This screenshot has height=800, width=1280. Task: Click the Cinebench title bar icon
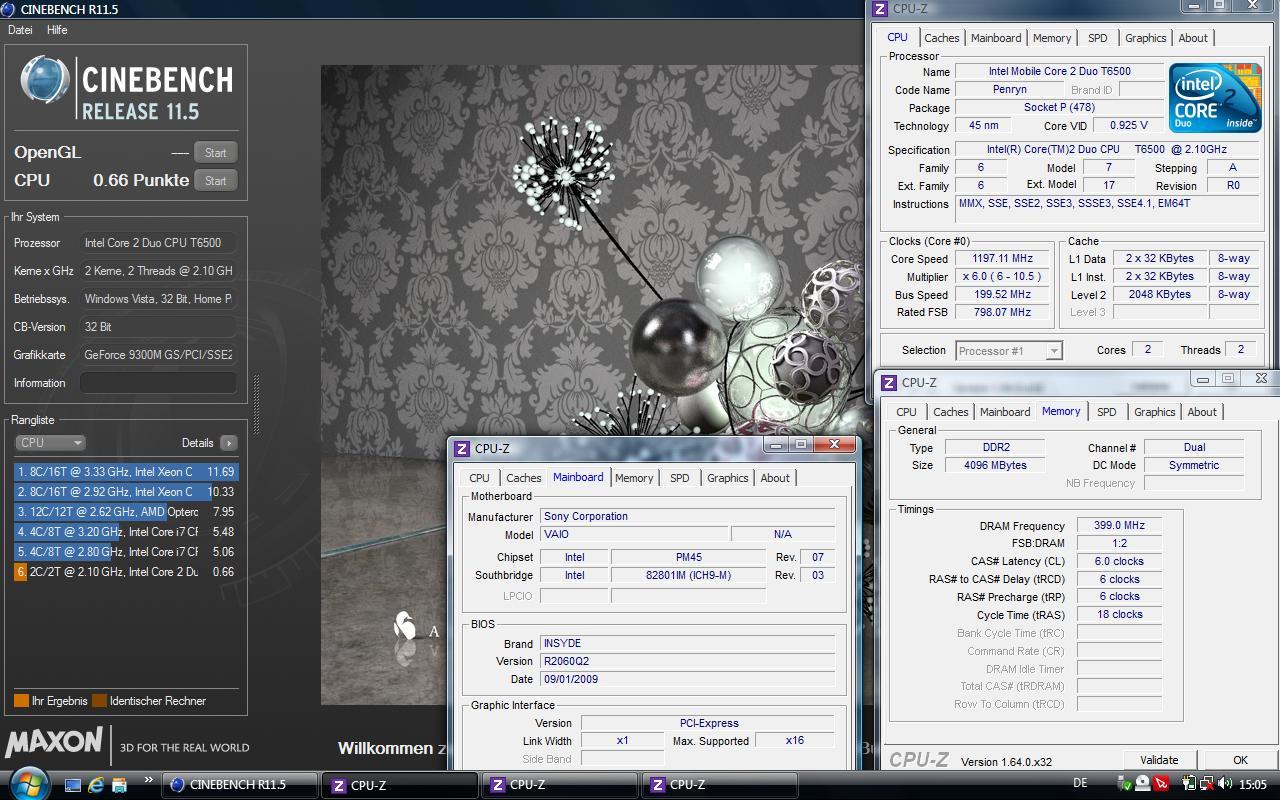click(9, 9)
